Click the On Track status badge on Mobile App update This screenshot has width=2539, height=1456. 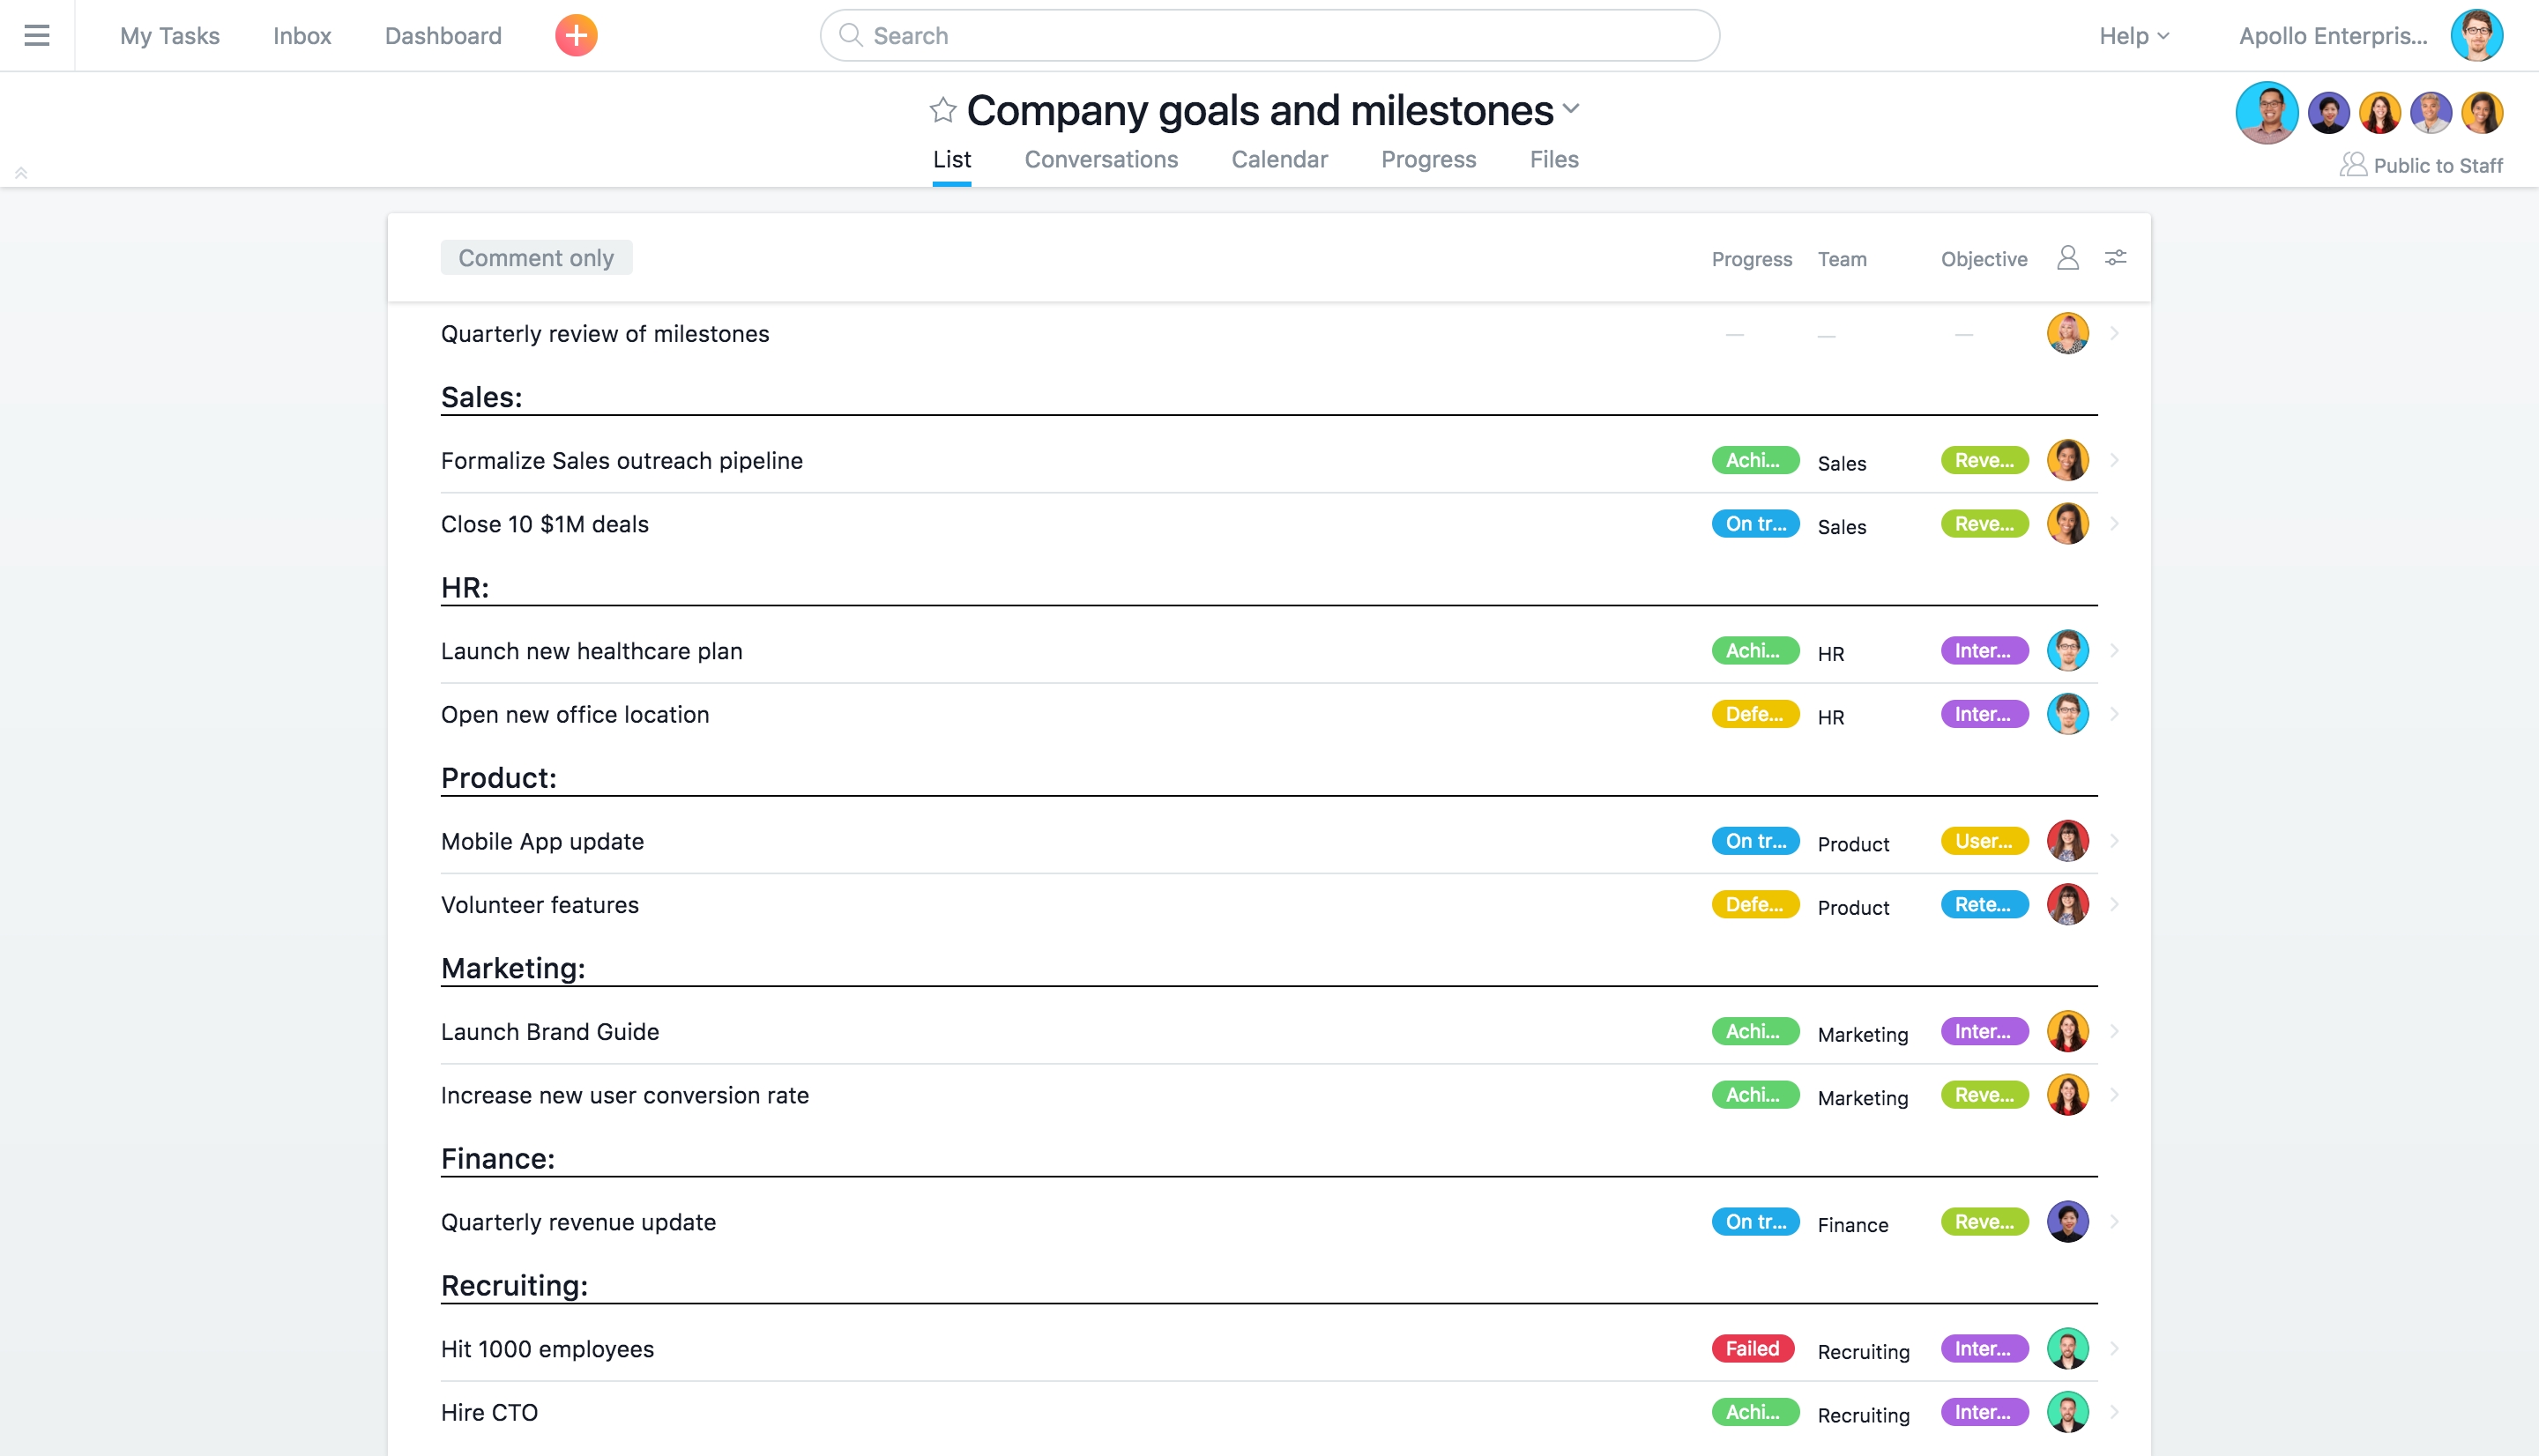pyautogui.click(x=1753, y=841)
